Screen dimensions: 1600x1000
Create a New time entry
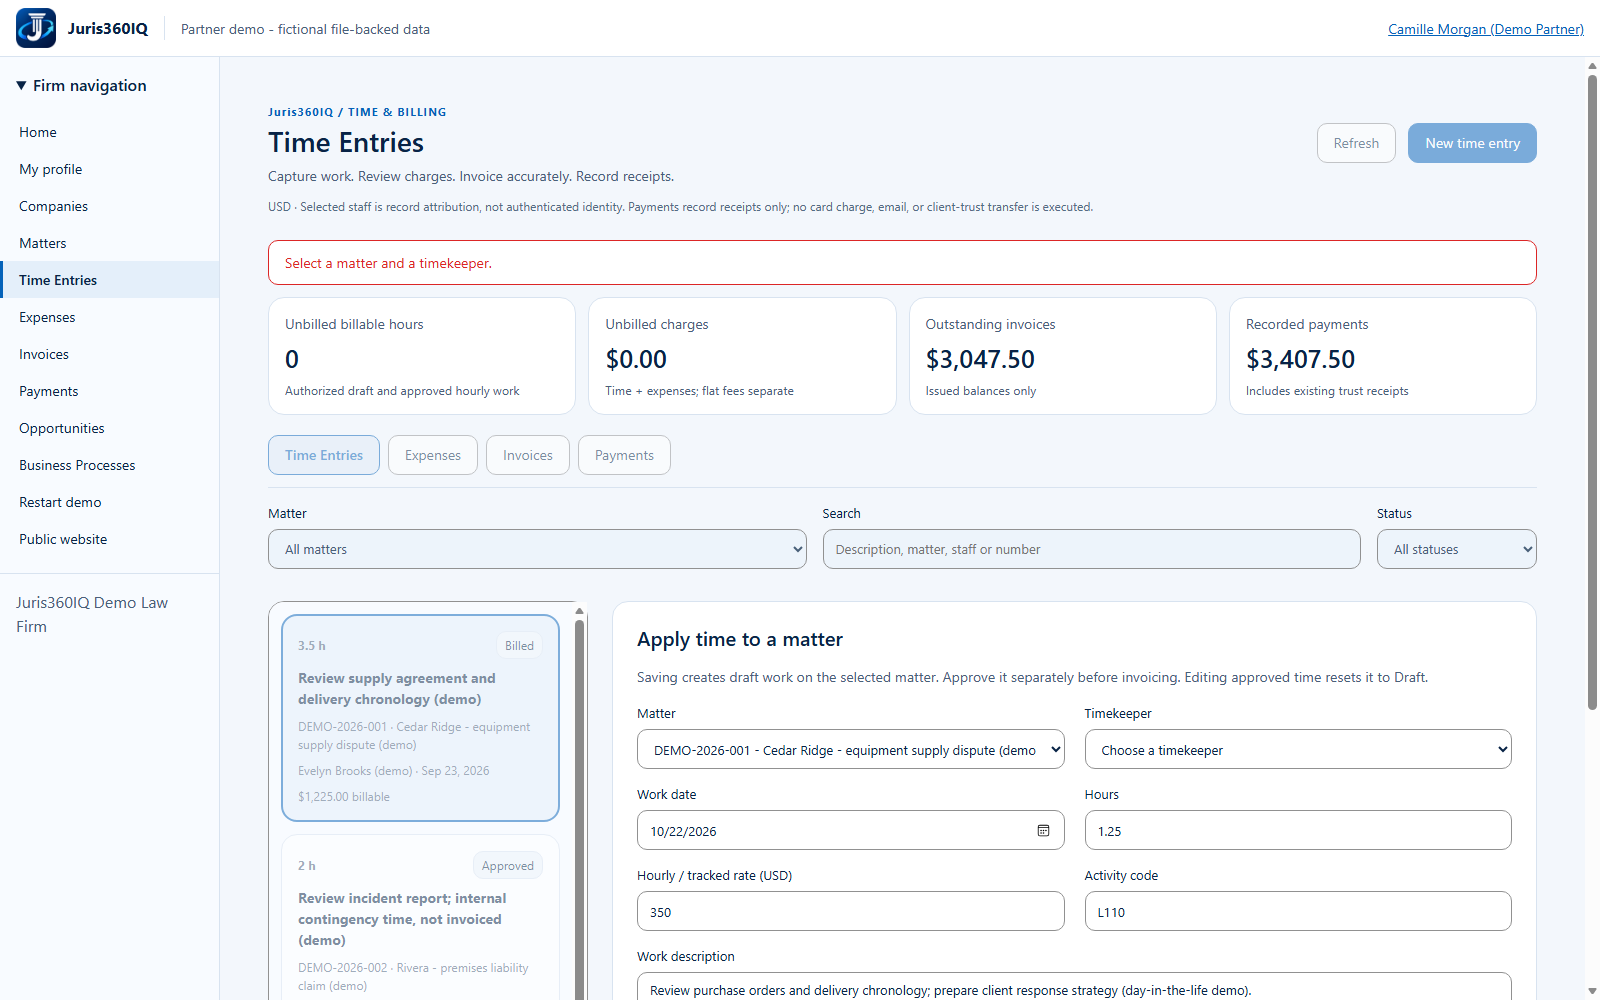tap(1472, 143)
